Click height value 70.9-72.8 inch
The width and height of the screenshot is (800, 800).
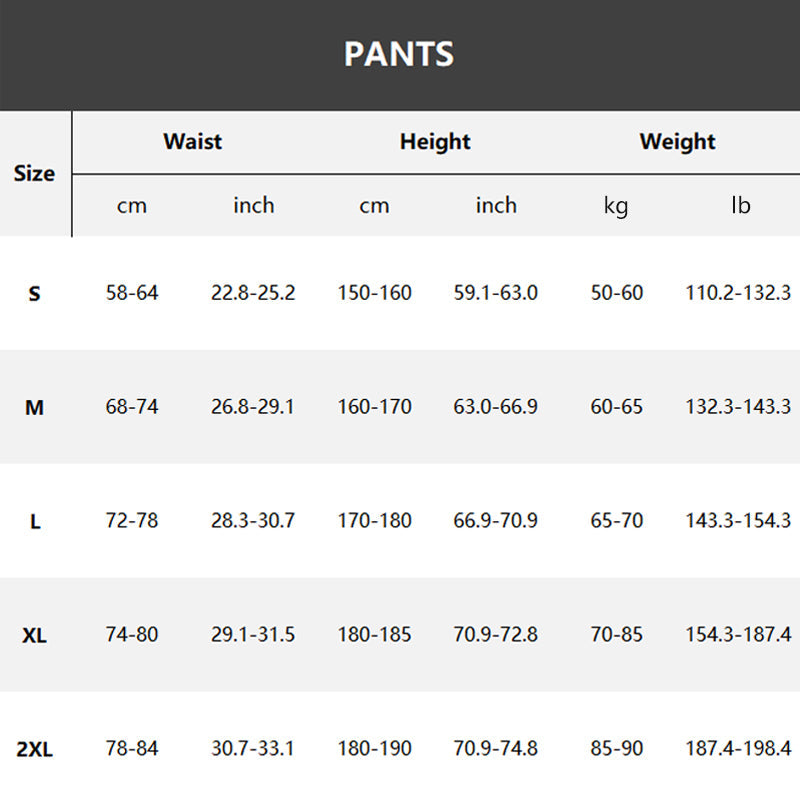pyautogui.click(x=496, y=635)
